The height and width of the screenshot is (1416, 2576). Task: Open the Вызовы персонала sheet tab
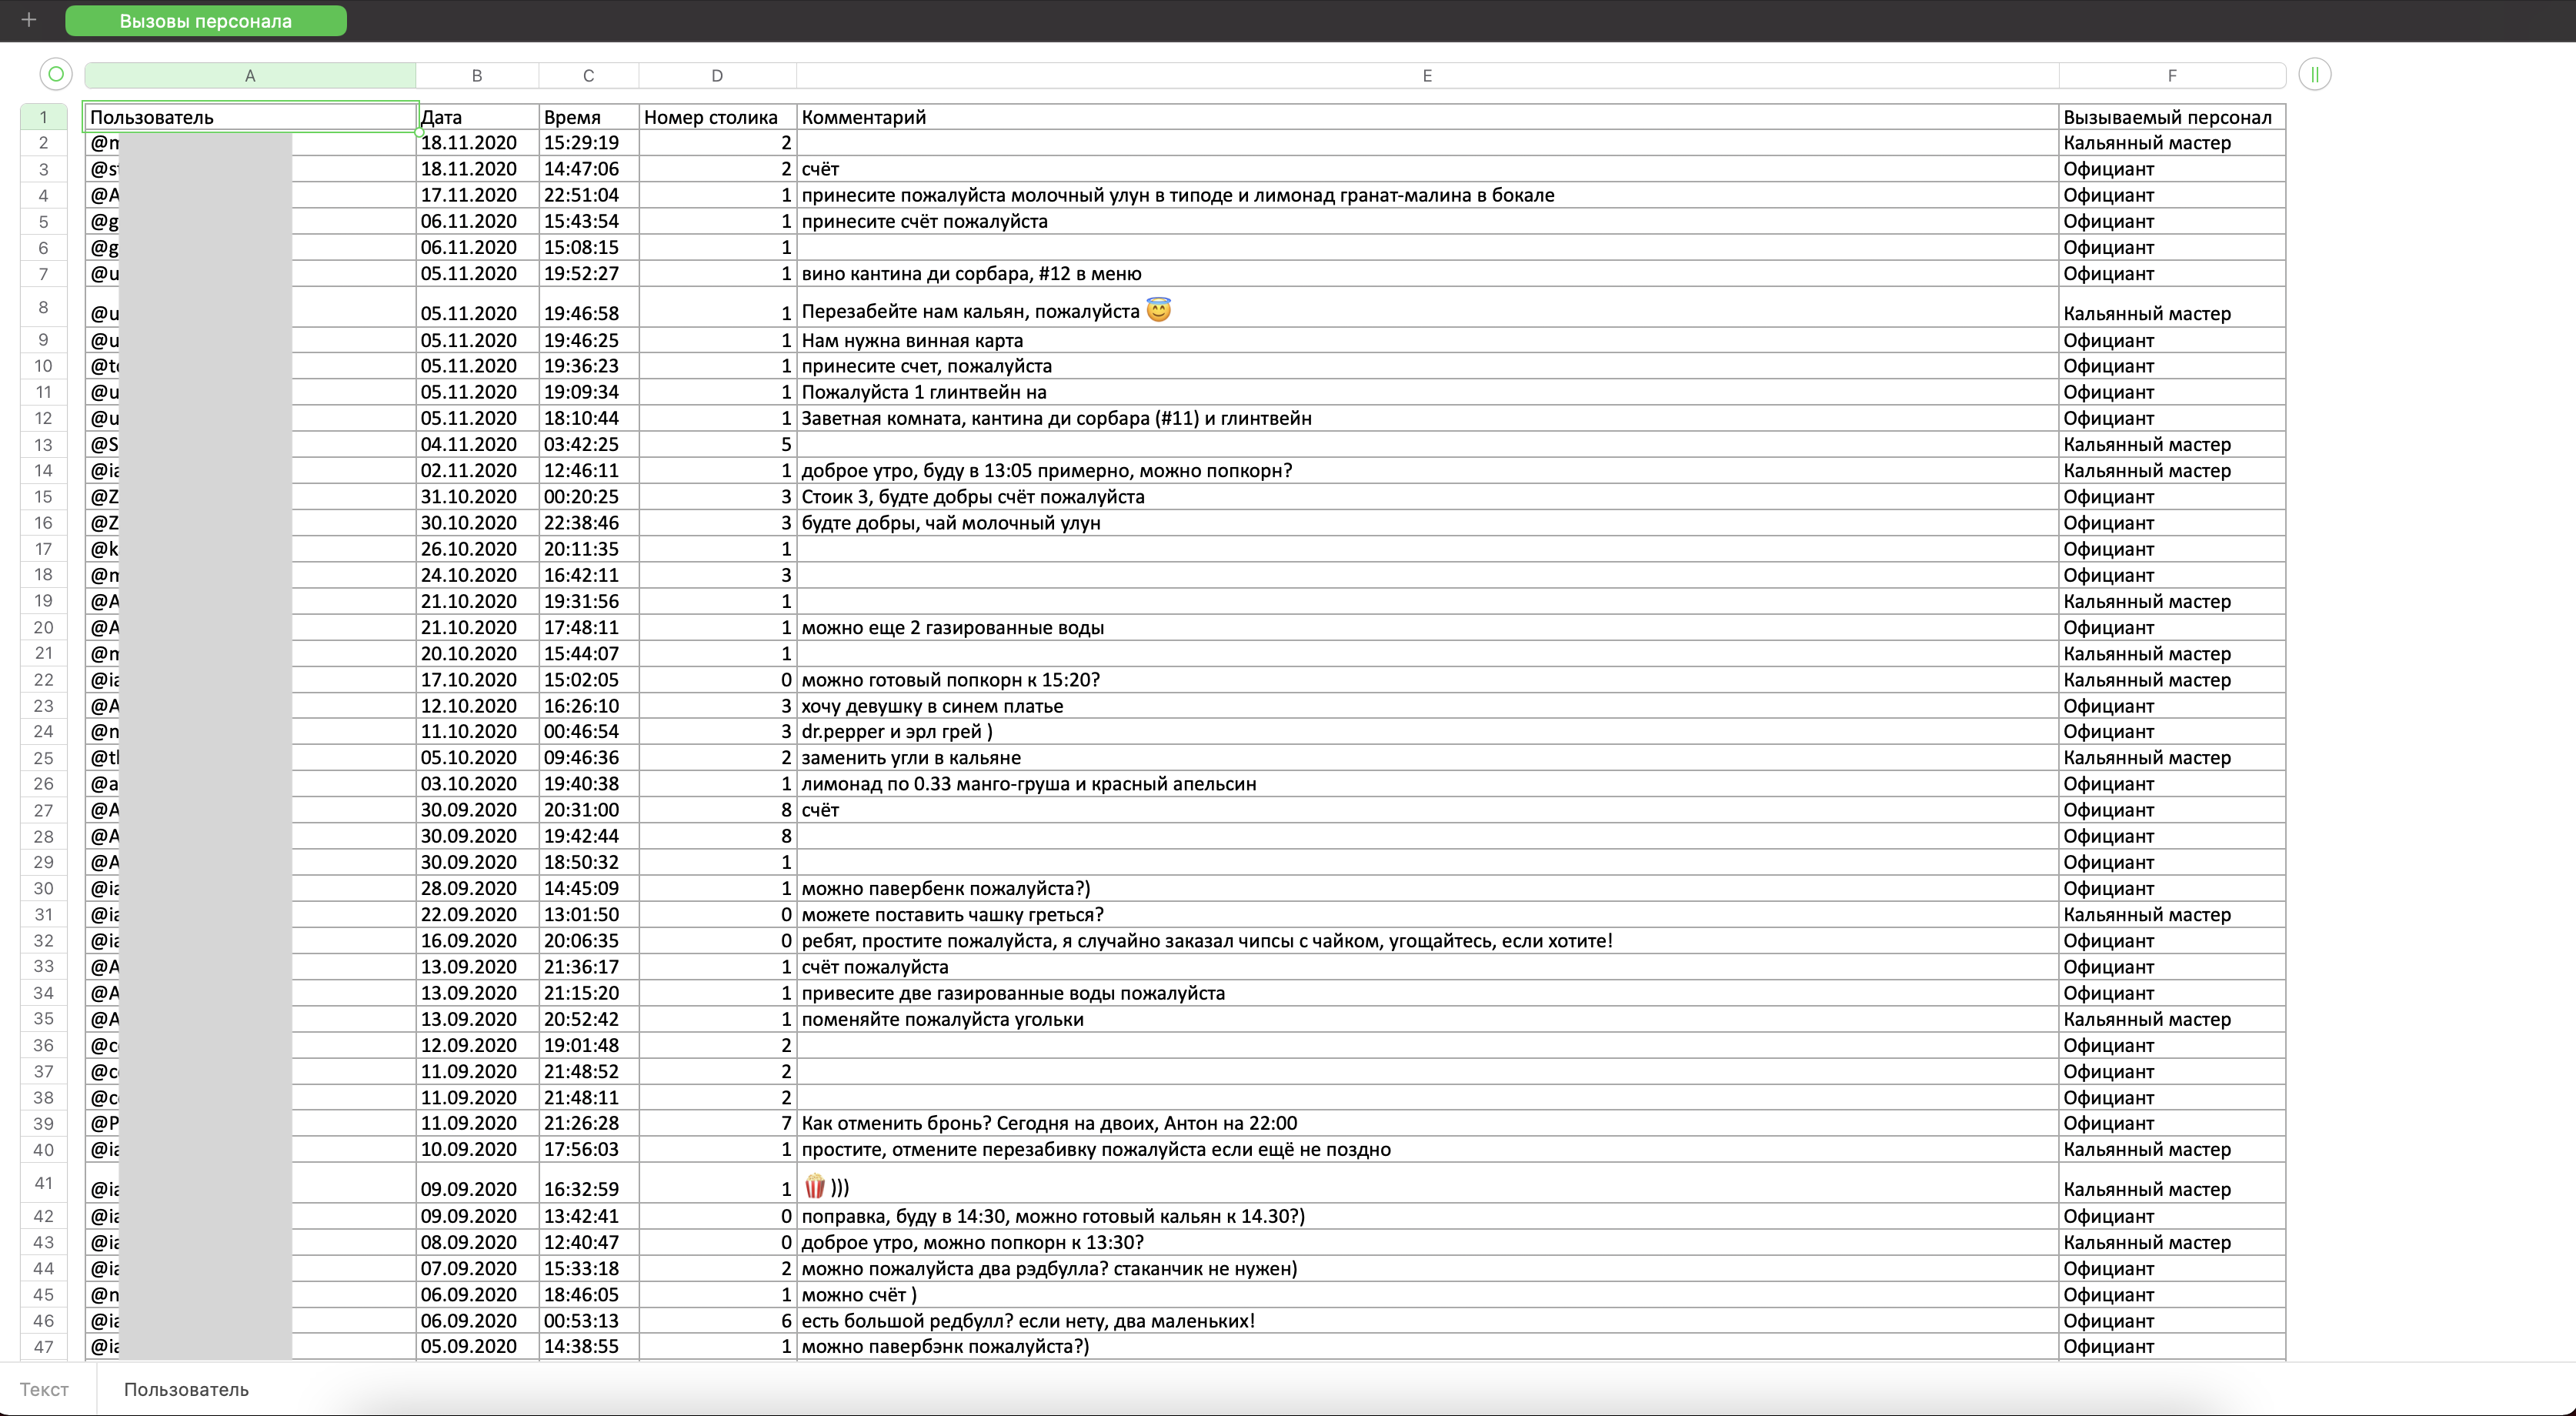206,21
